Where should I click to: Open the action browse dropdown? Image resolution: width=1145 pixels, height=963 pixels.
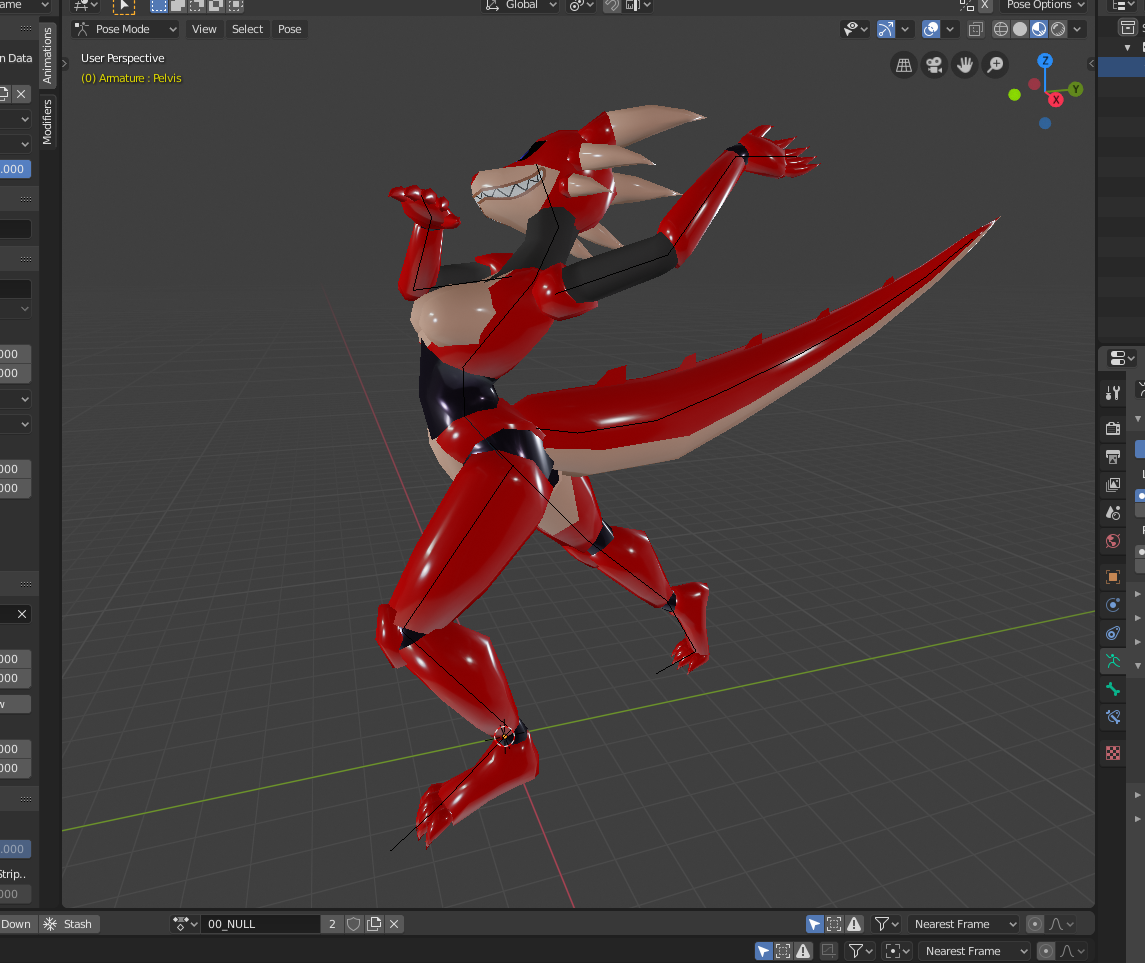[x=185, y=924]
